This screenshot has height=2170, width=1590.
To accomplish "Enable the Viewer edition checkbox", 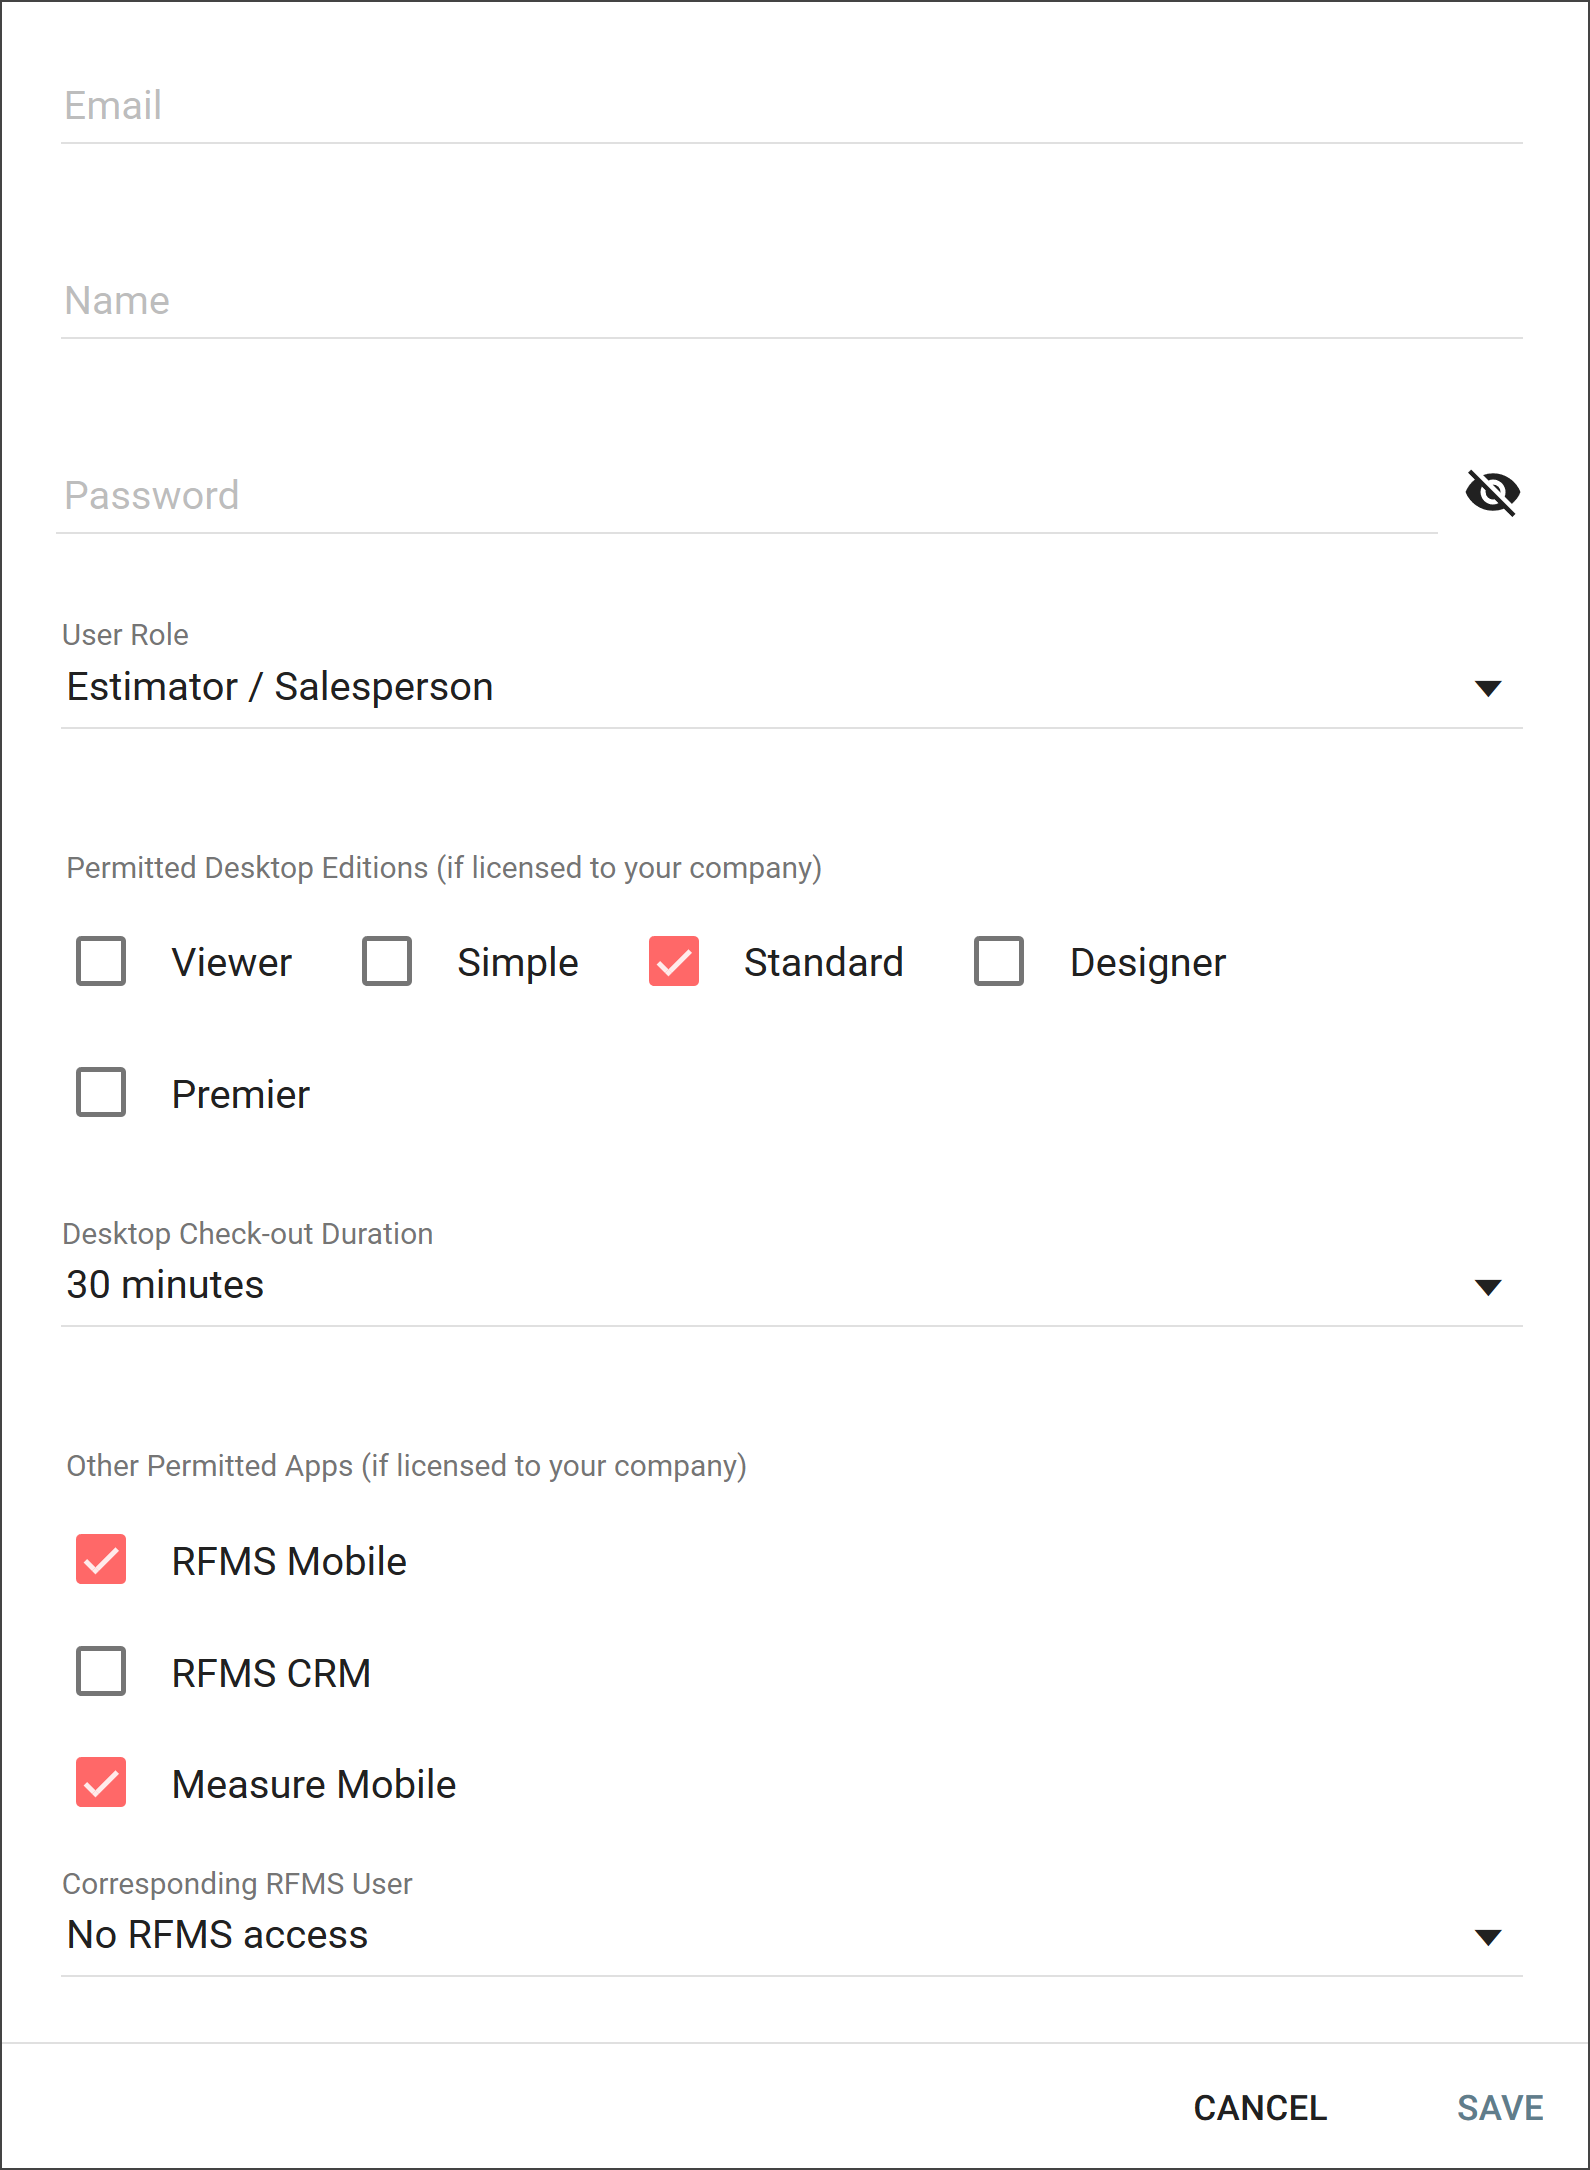I will [x=101, y=962].
